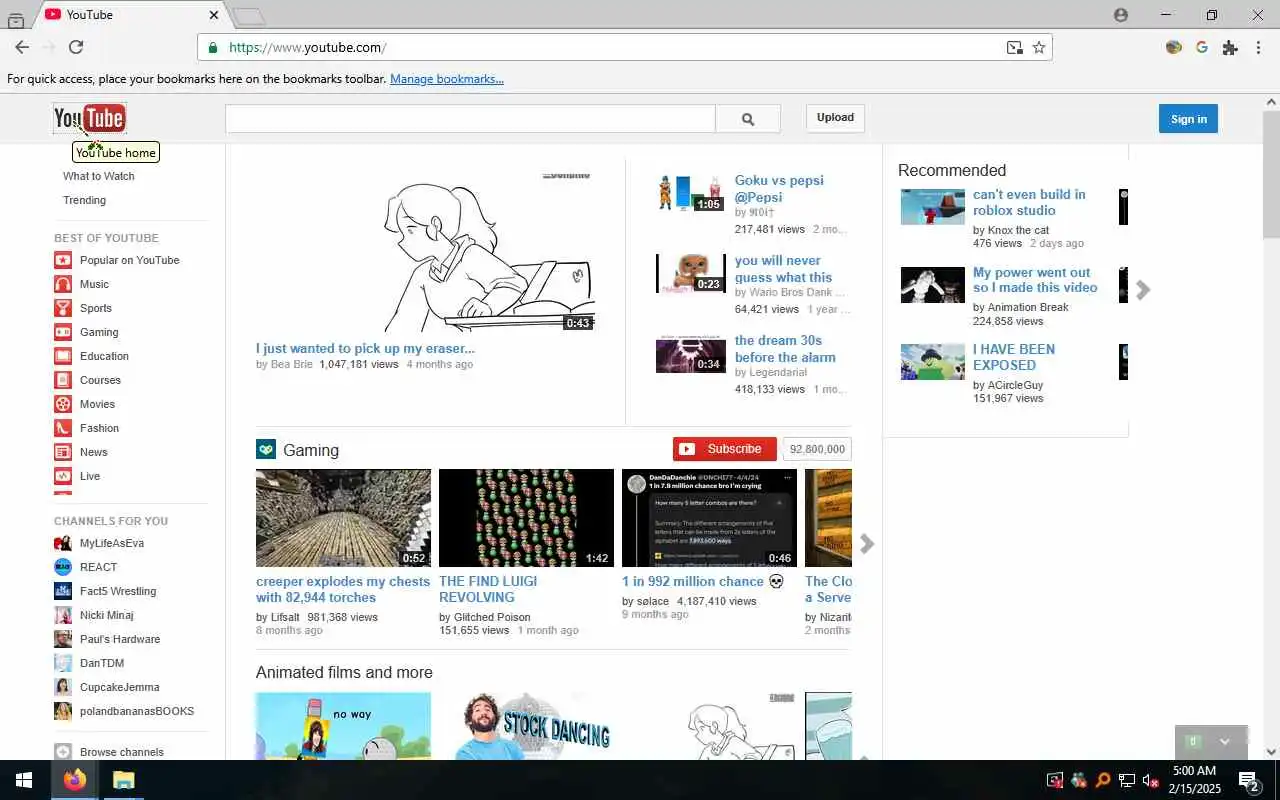The width and height of the screenshot is (1280, 800).
Task: Click the Live category icon
Action: (63, 476)
